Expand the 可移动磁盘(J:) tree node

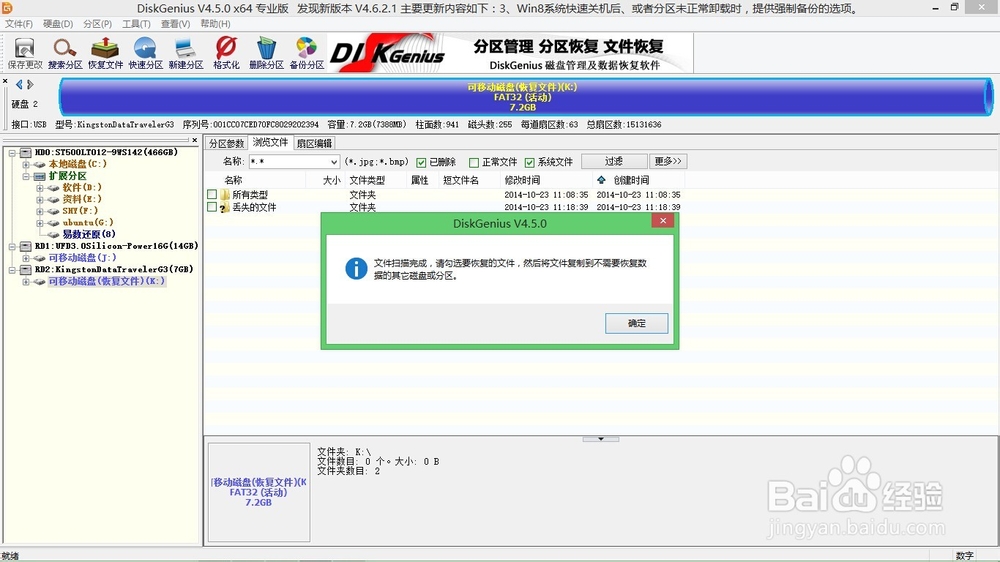pyautogui.click(x=26, y=258)
